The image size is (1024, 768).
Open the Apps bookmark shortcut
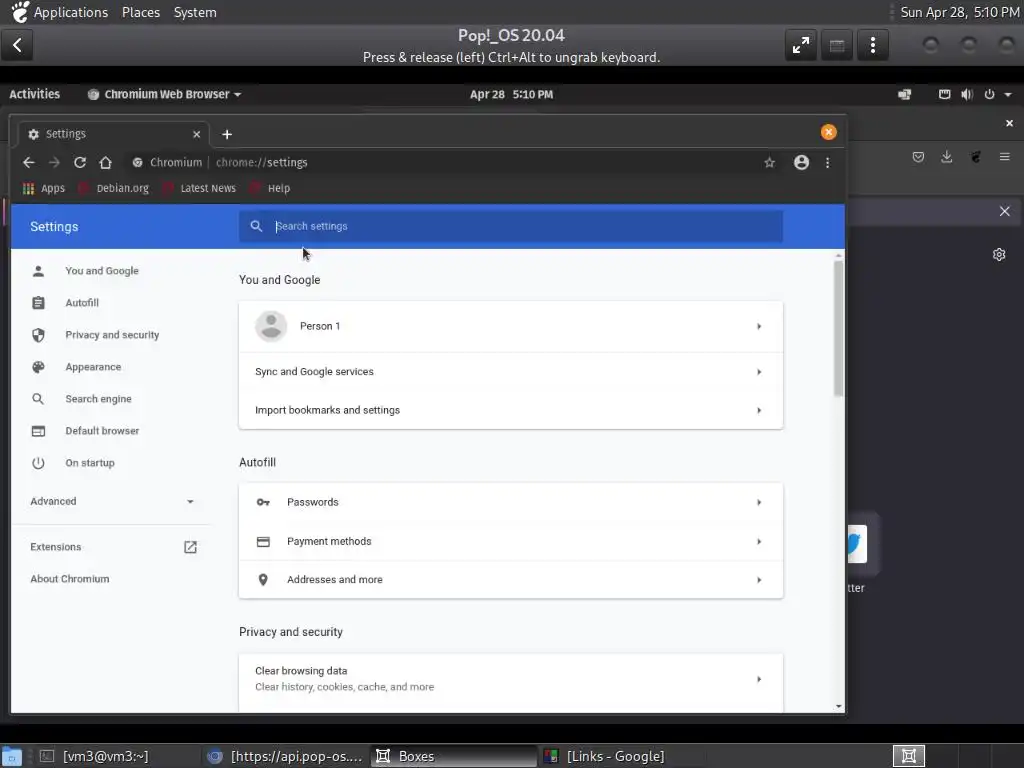pos(44,189)
